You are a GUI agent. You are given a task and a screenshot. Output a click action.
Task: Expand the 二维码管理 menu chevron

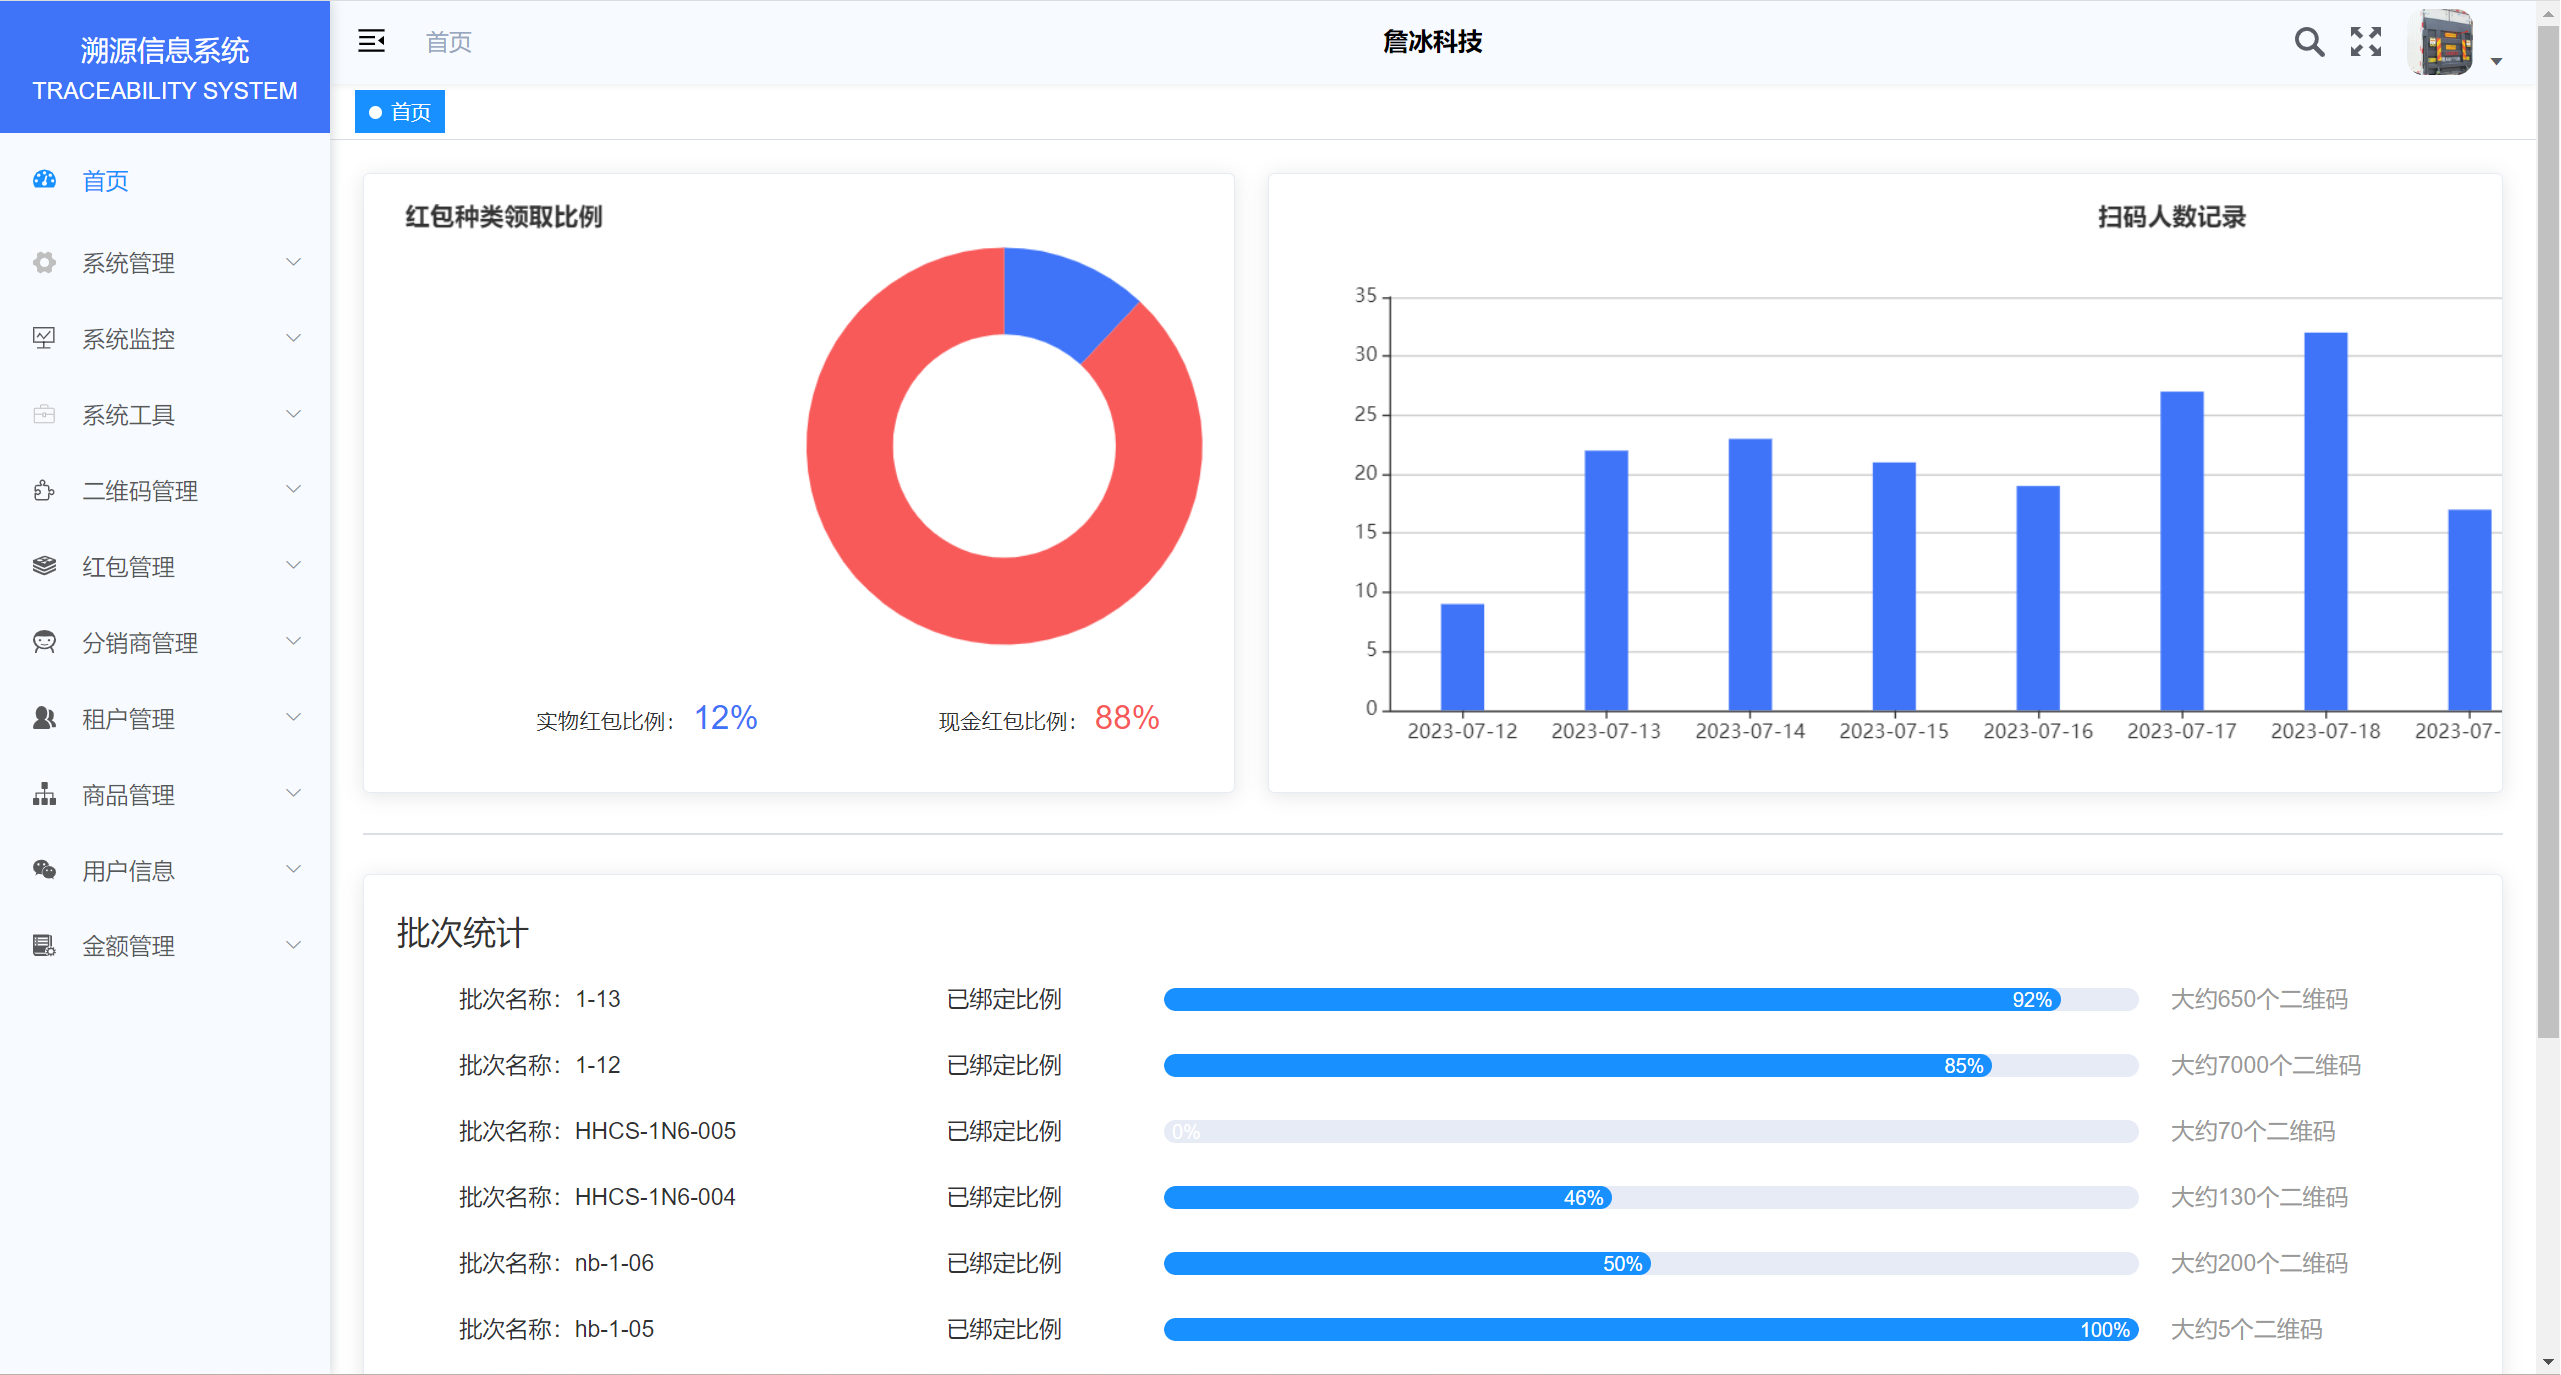[x=293, y=490]
